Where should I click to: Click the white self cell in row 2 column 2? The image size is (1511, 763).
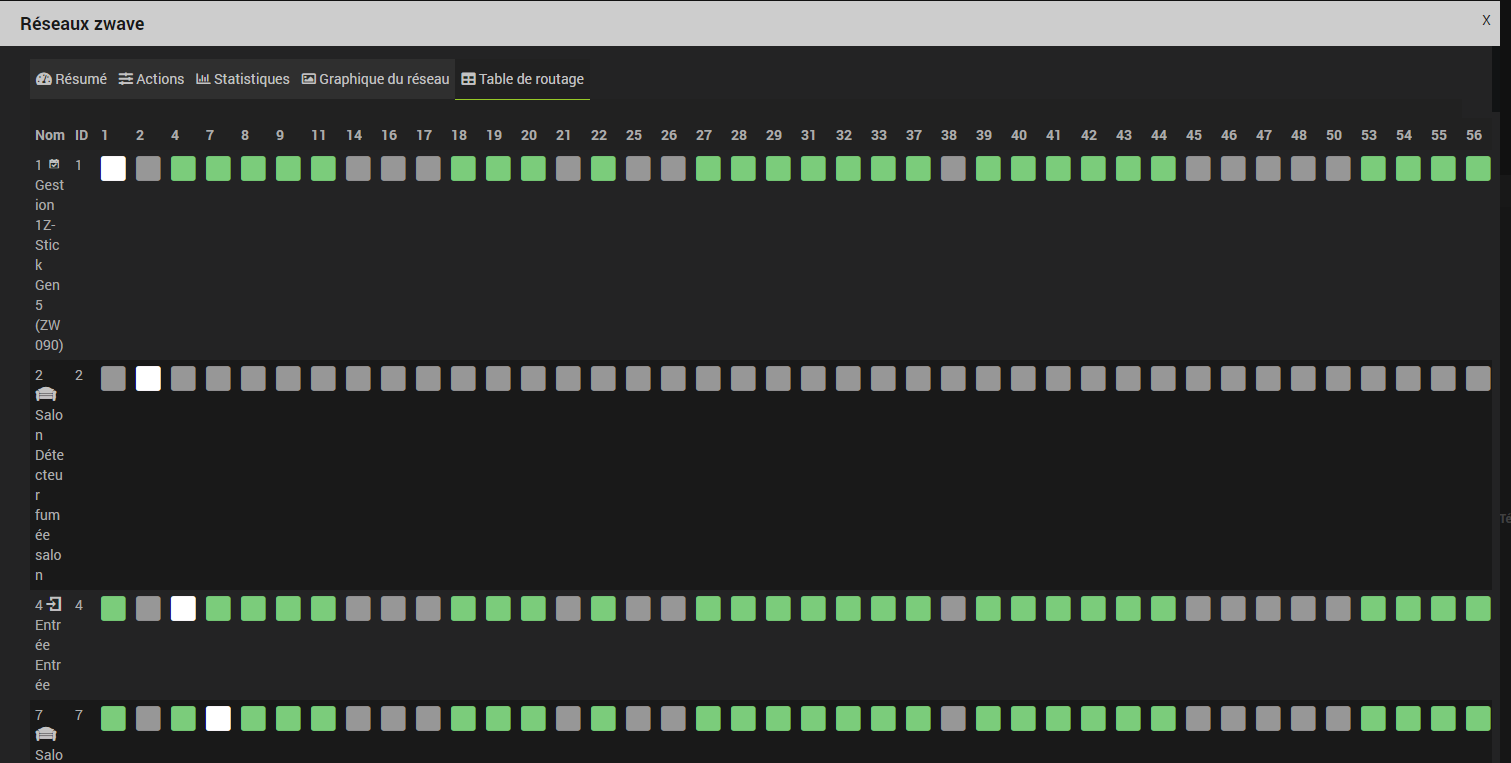pyautogui.click(x=148, y=378)
